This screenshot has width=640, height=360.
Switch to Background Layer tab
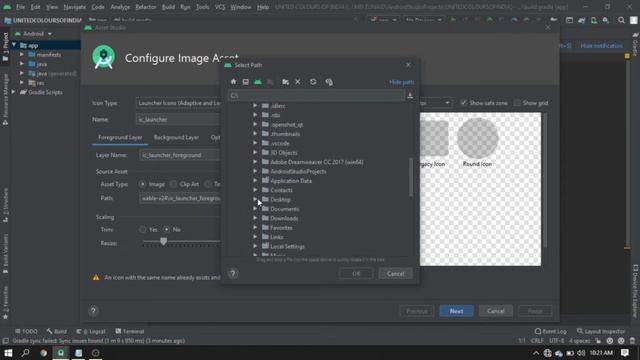click(x=176, y=138)
